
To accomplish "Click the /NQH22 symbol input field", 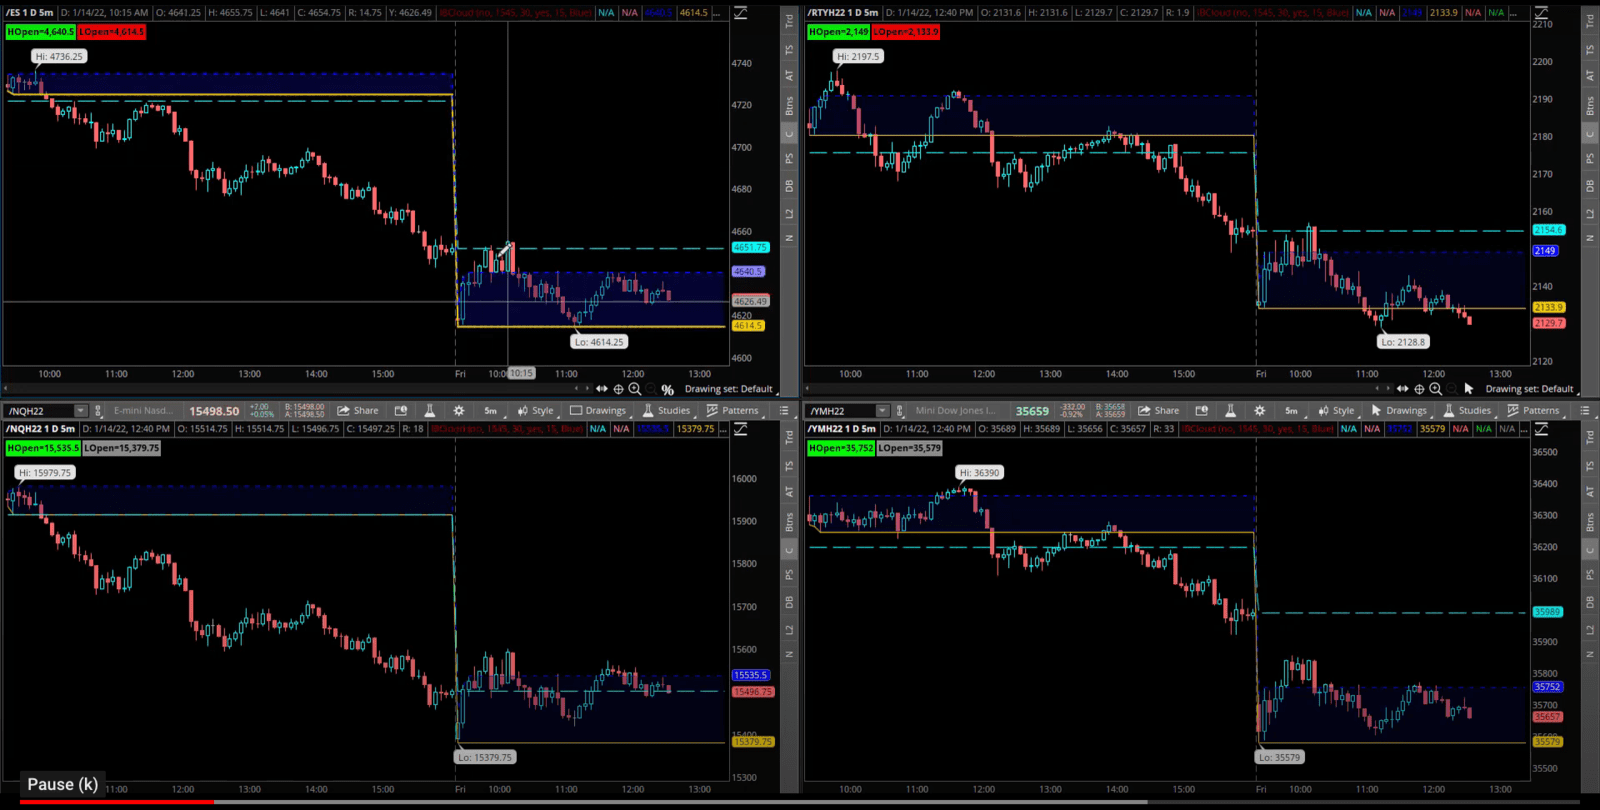I will click(x=39, y=411).
